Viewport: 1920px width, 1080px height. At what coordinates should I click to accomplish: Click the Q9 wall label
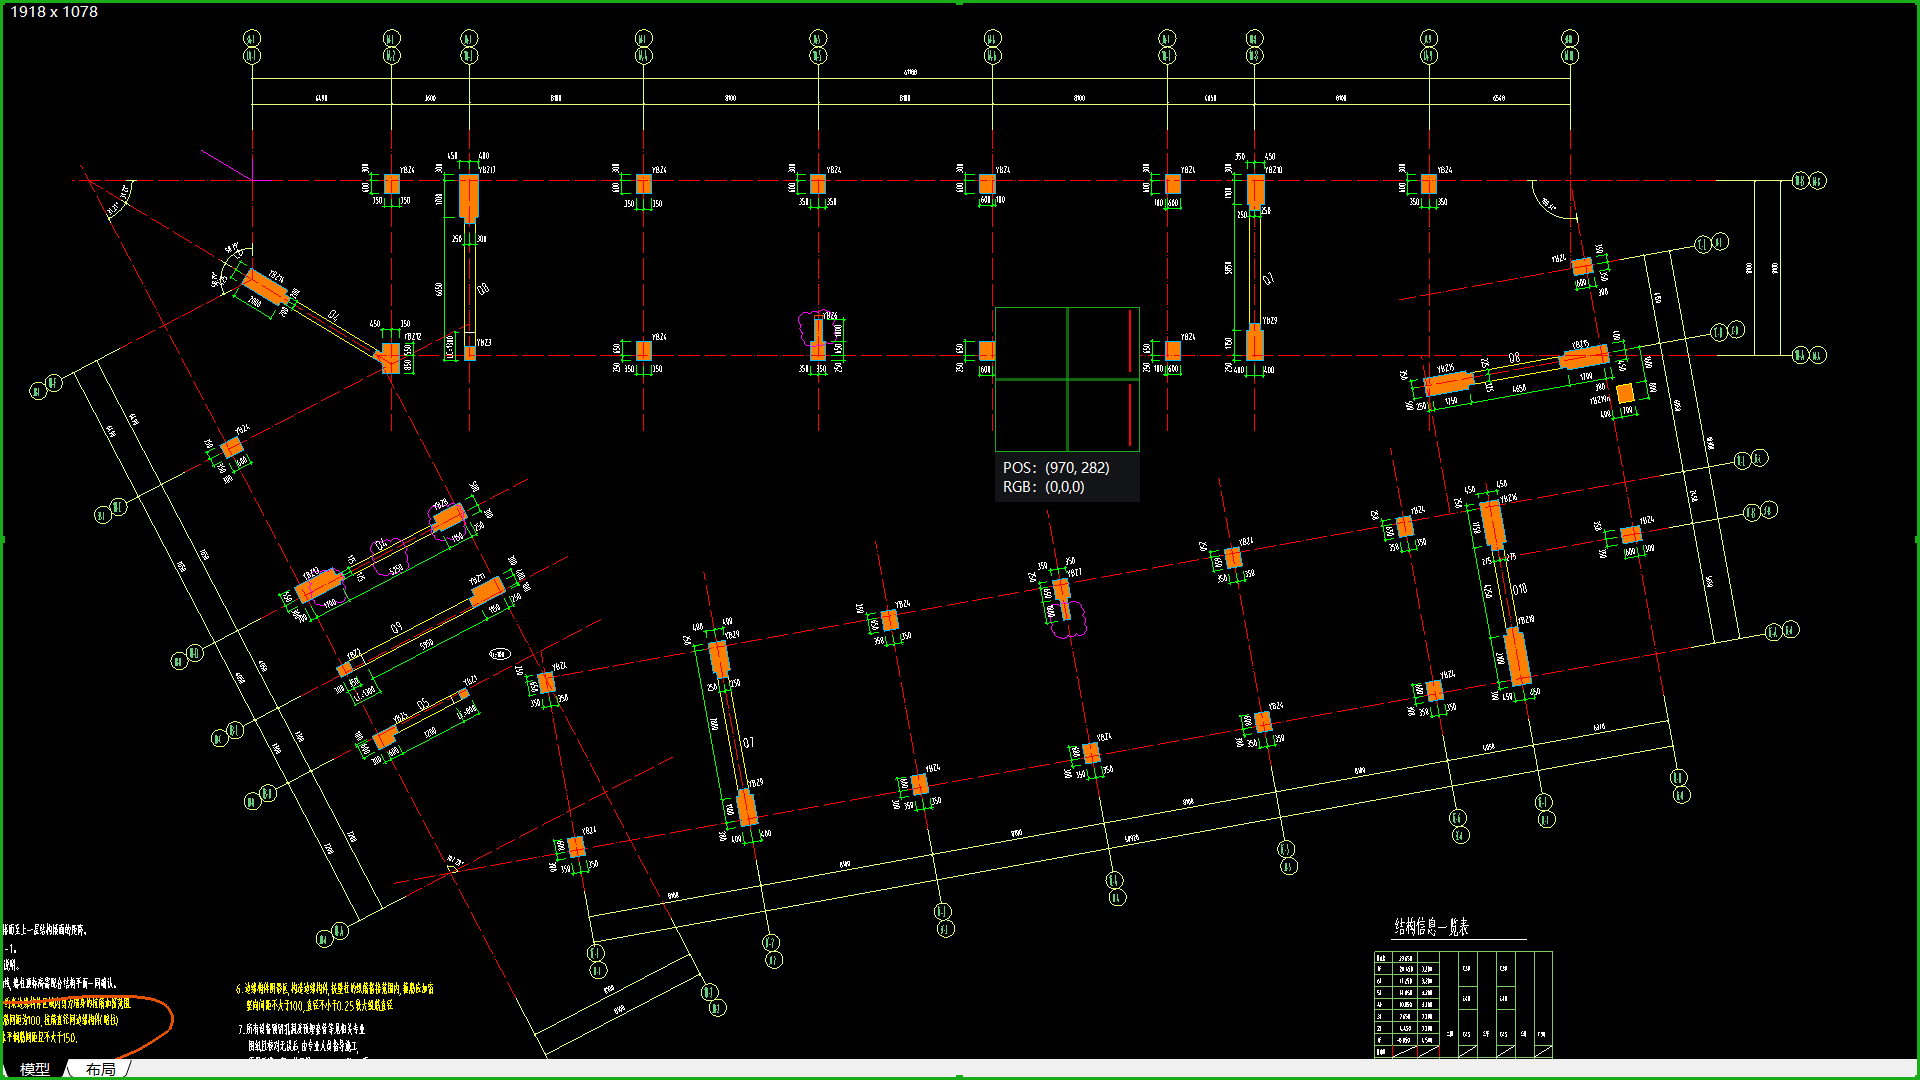pos(396,628)
